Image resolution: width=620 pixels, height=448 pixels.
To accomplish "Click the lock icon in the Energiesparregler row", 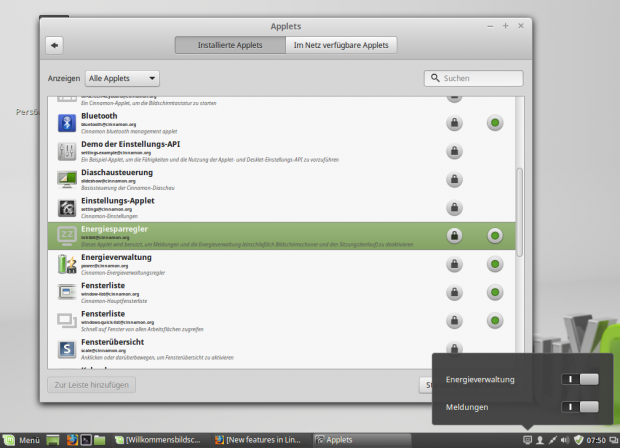I will coord(454,236).
